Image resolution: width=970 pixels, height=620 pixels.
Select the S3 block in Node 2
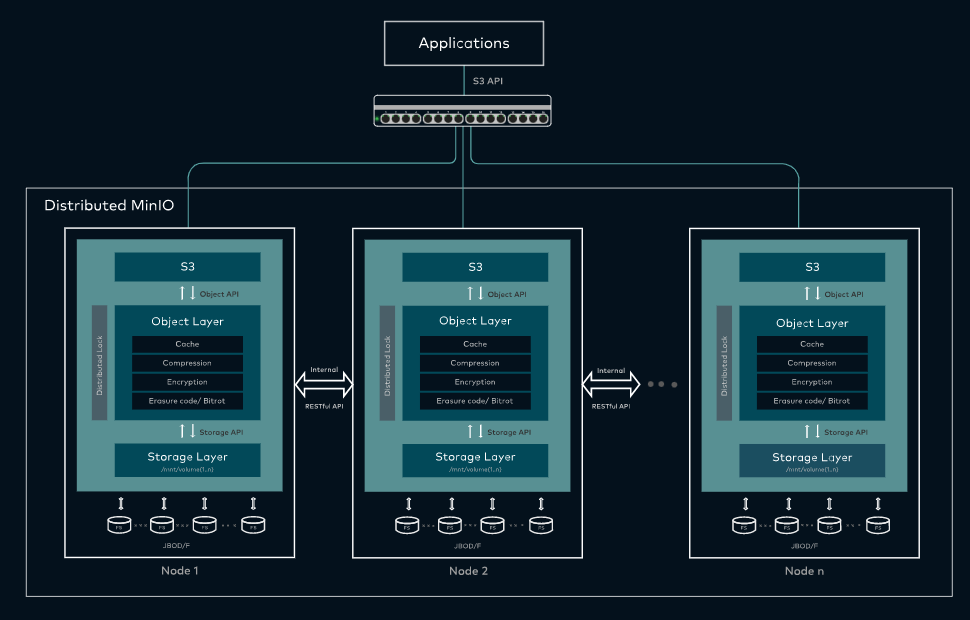475,267
